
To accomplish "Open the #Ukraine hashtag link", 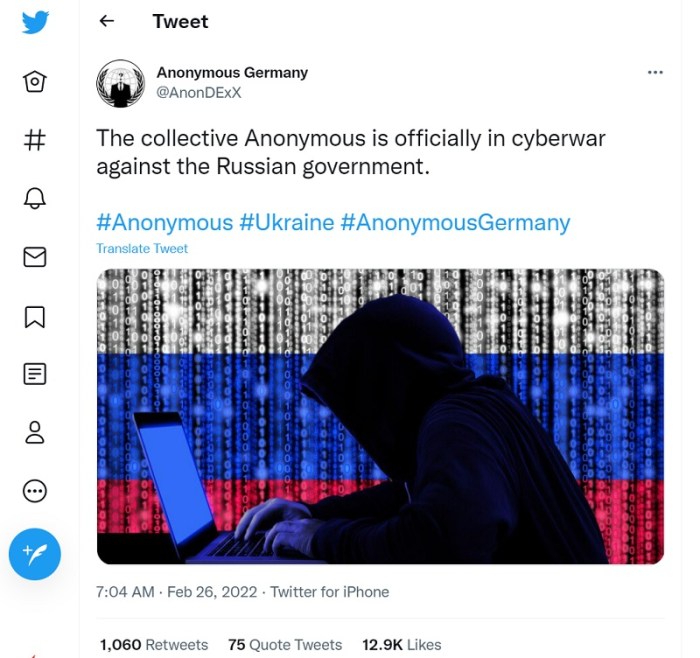I will [286, 222].
